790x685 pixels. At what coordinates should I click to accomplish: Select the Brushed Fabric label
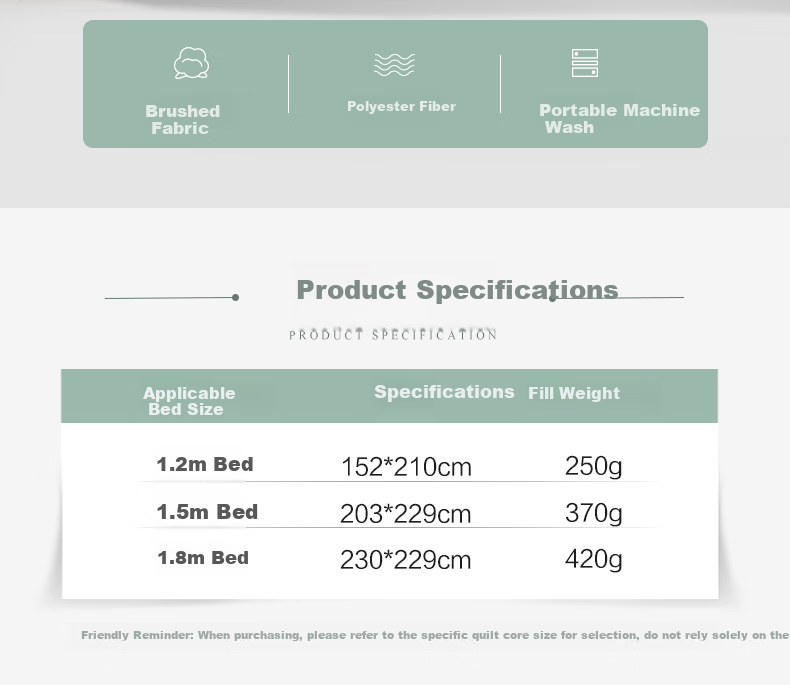(182, 119)
